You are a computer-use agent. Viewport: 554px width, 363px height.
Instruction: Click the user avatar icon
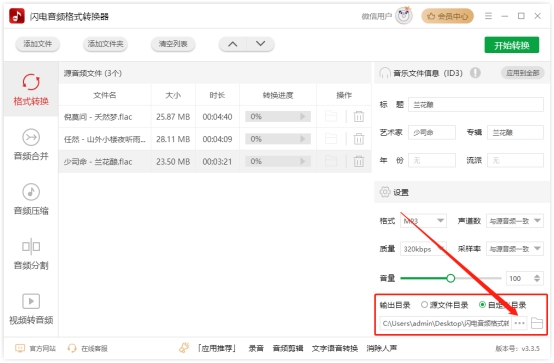[x=404, y=16]
